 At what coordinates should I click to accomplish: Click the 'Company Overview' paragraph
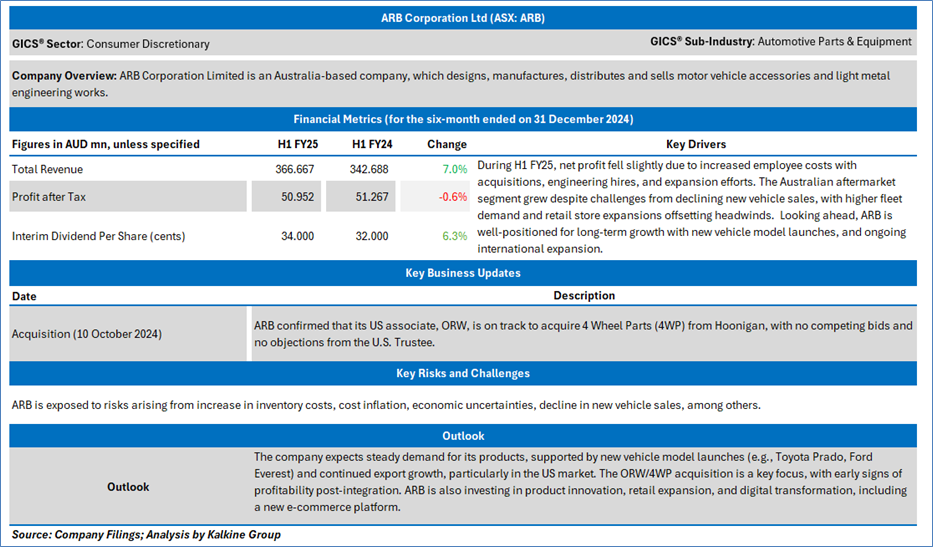451,84
